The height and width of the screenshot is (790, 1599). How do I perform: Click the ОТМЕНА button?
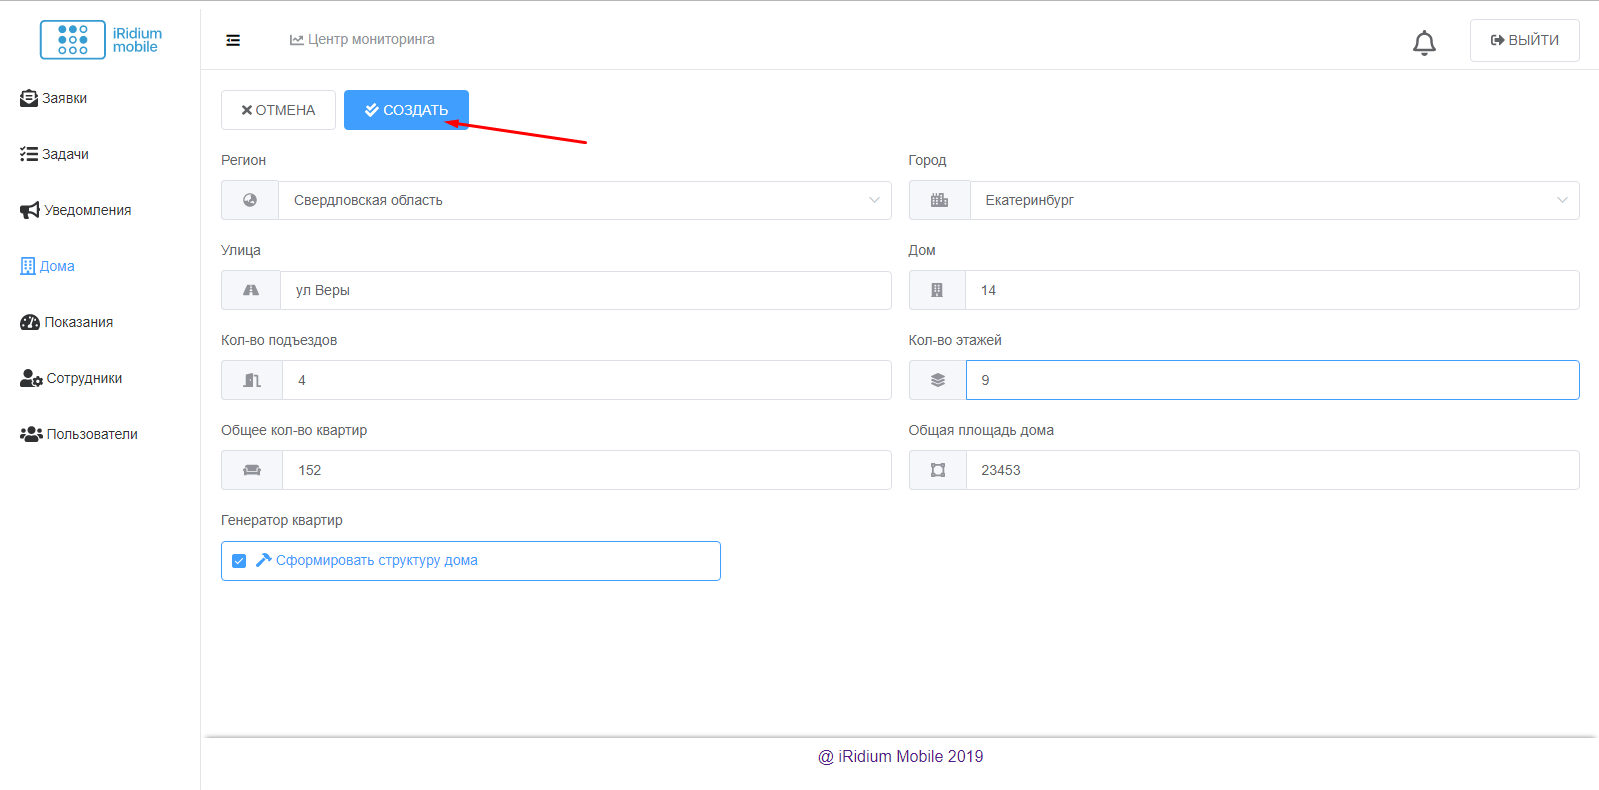point(278,110)
